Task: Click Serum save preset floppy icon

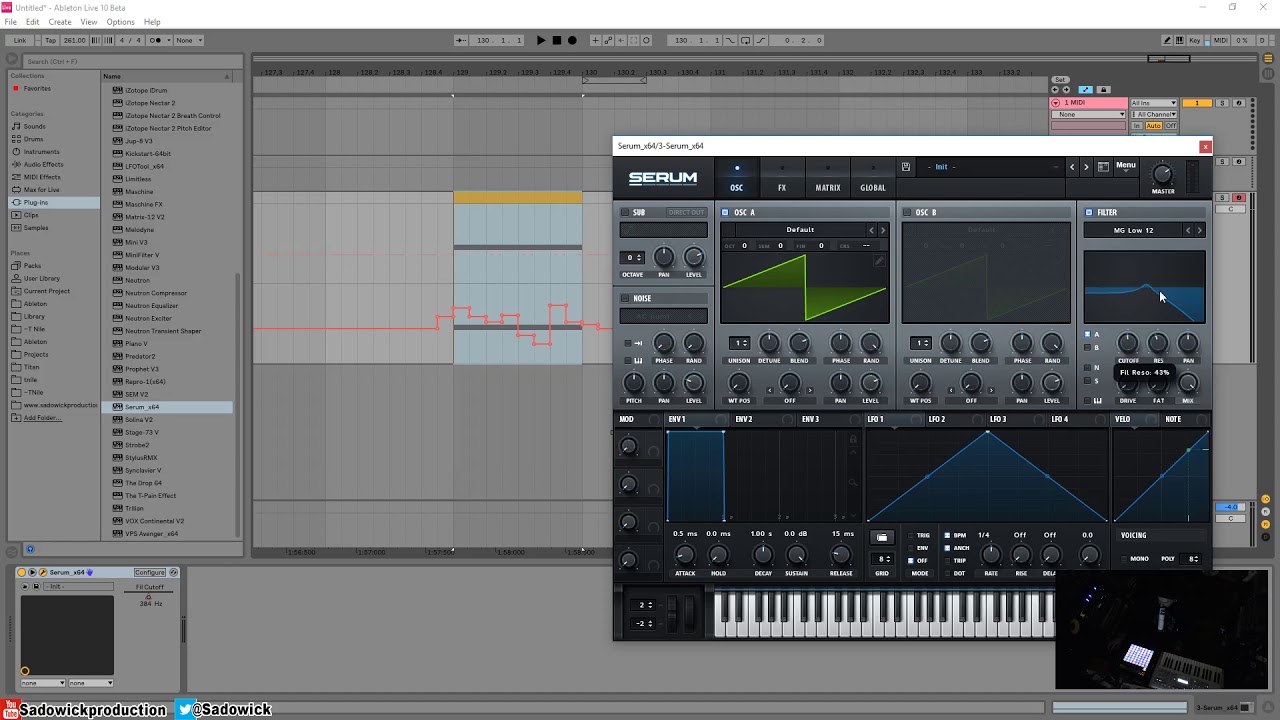Action: pyautogui.click(x=905, y=167)
